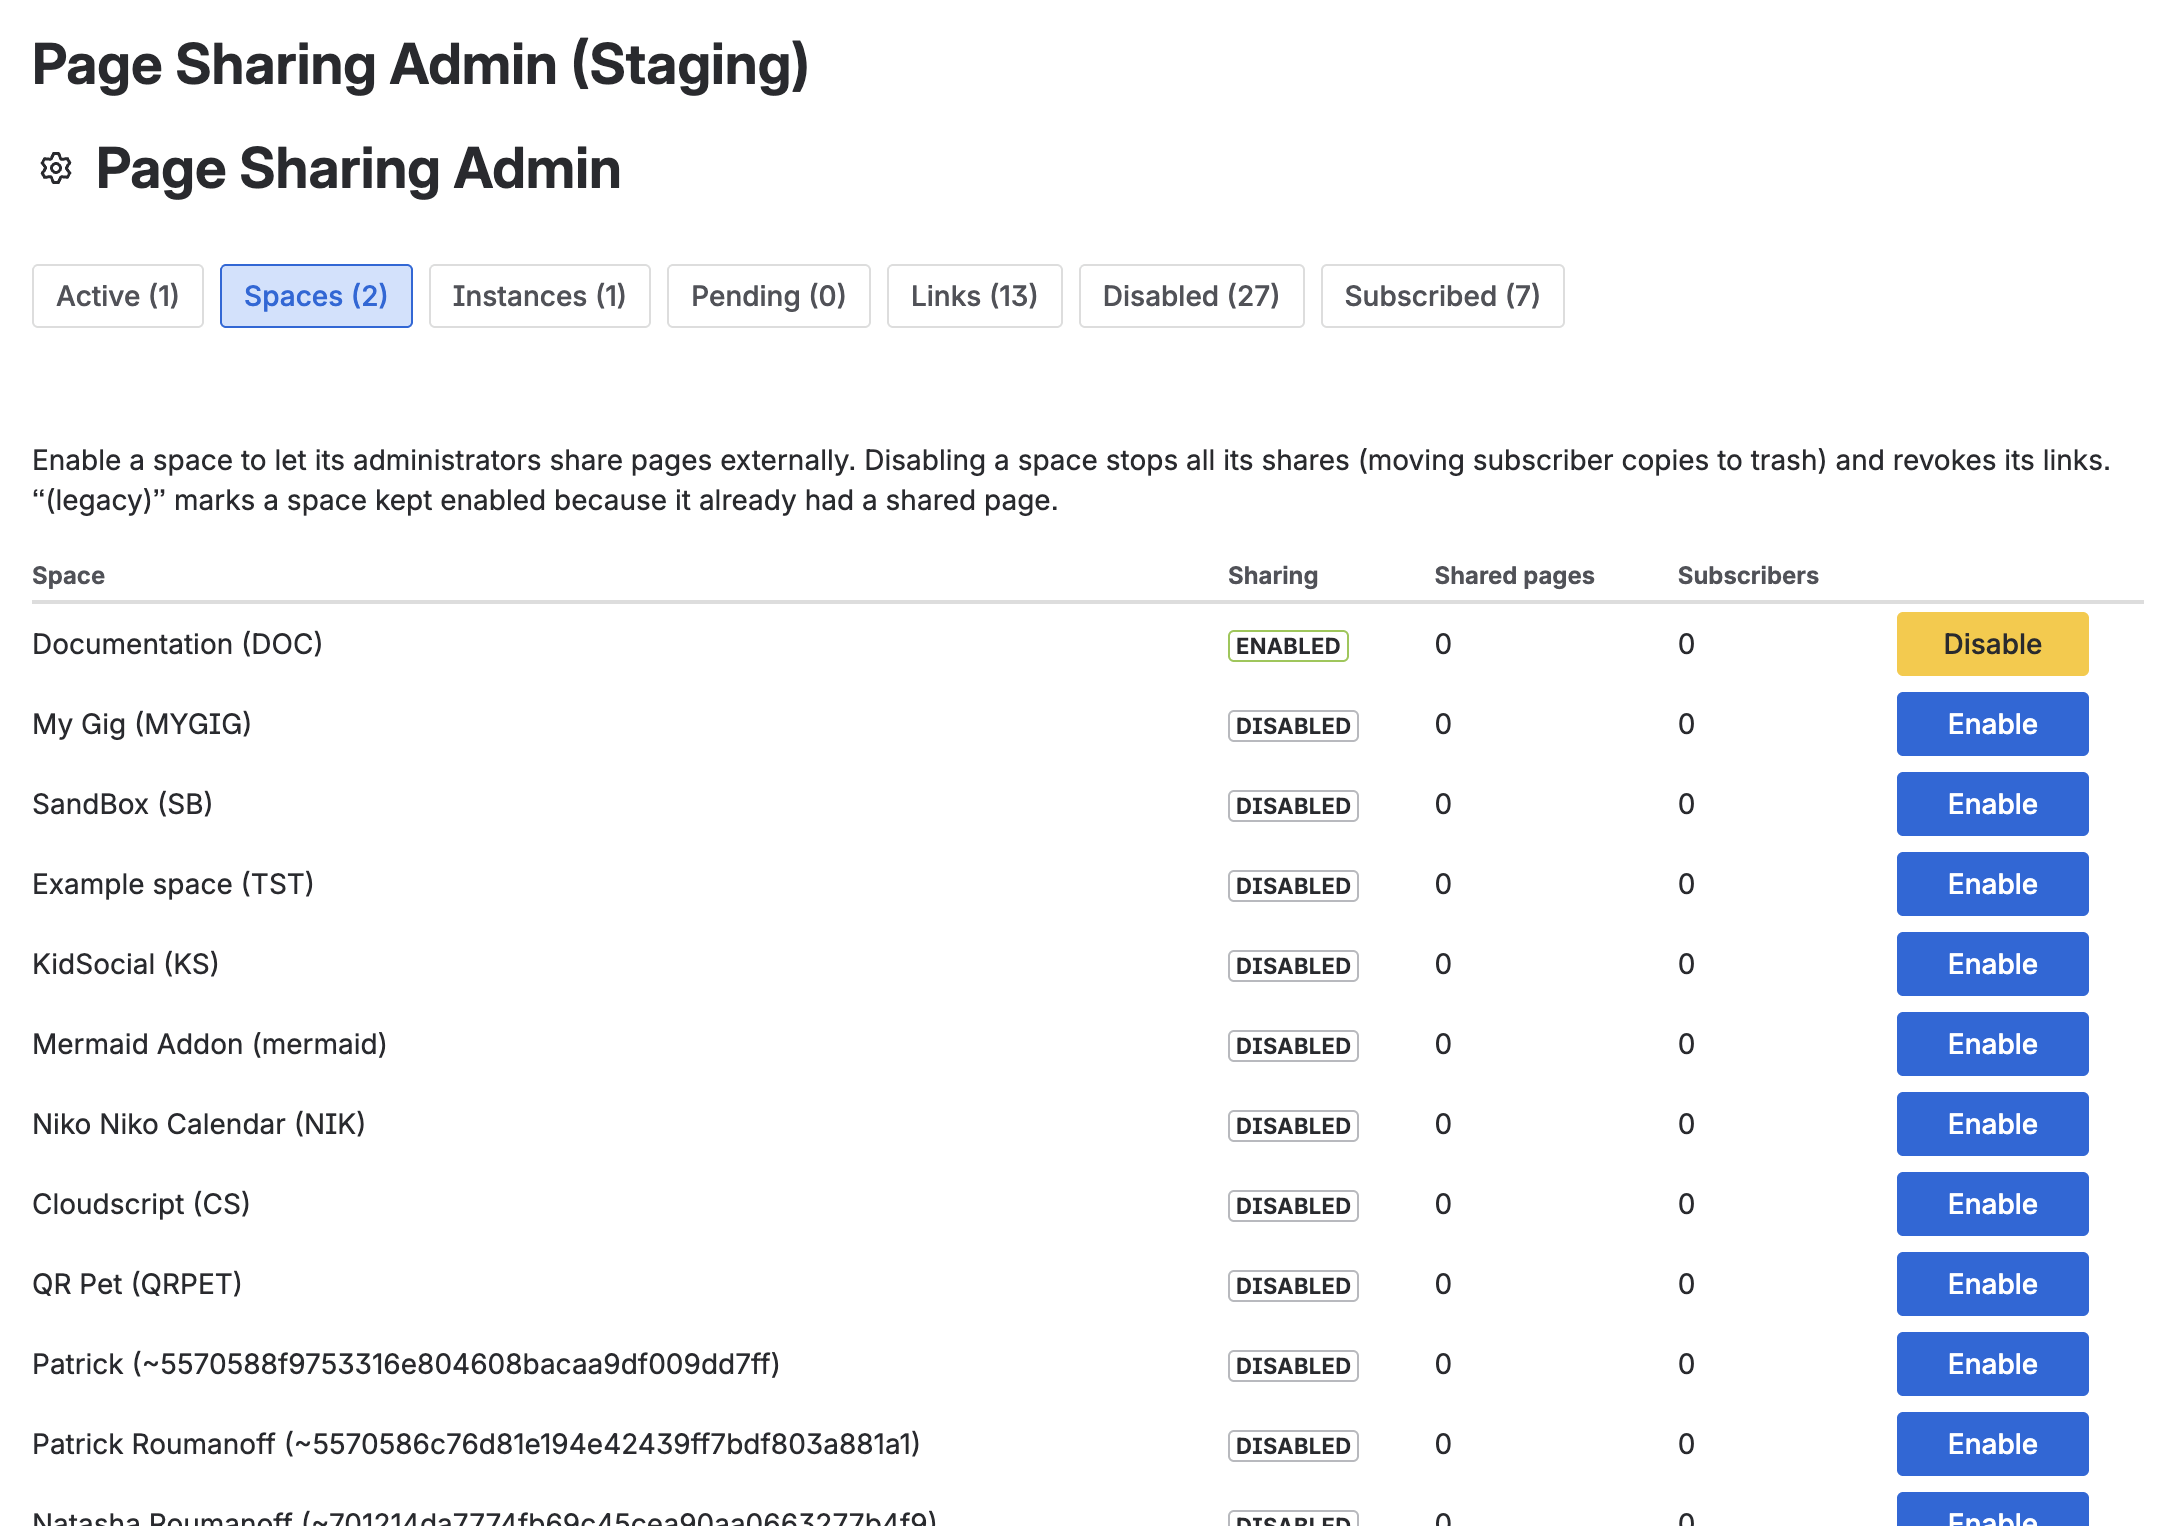Enable sharing for Mermaid Addon space
The width and height of the screenshot is (2184, 1526).
coord(1993,1044)
